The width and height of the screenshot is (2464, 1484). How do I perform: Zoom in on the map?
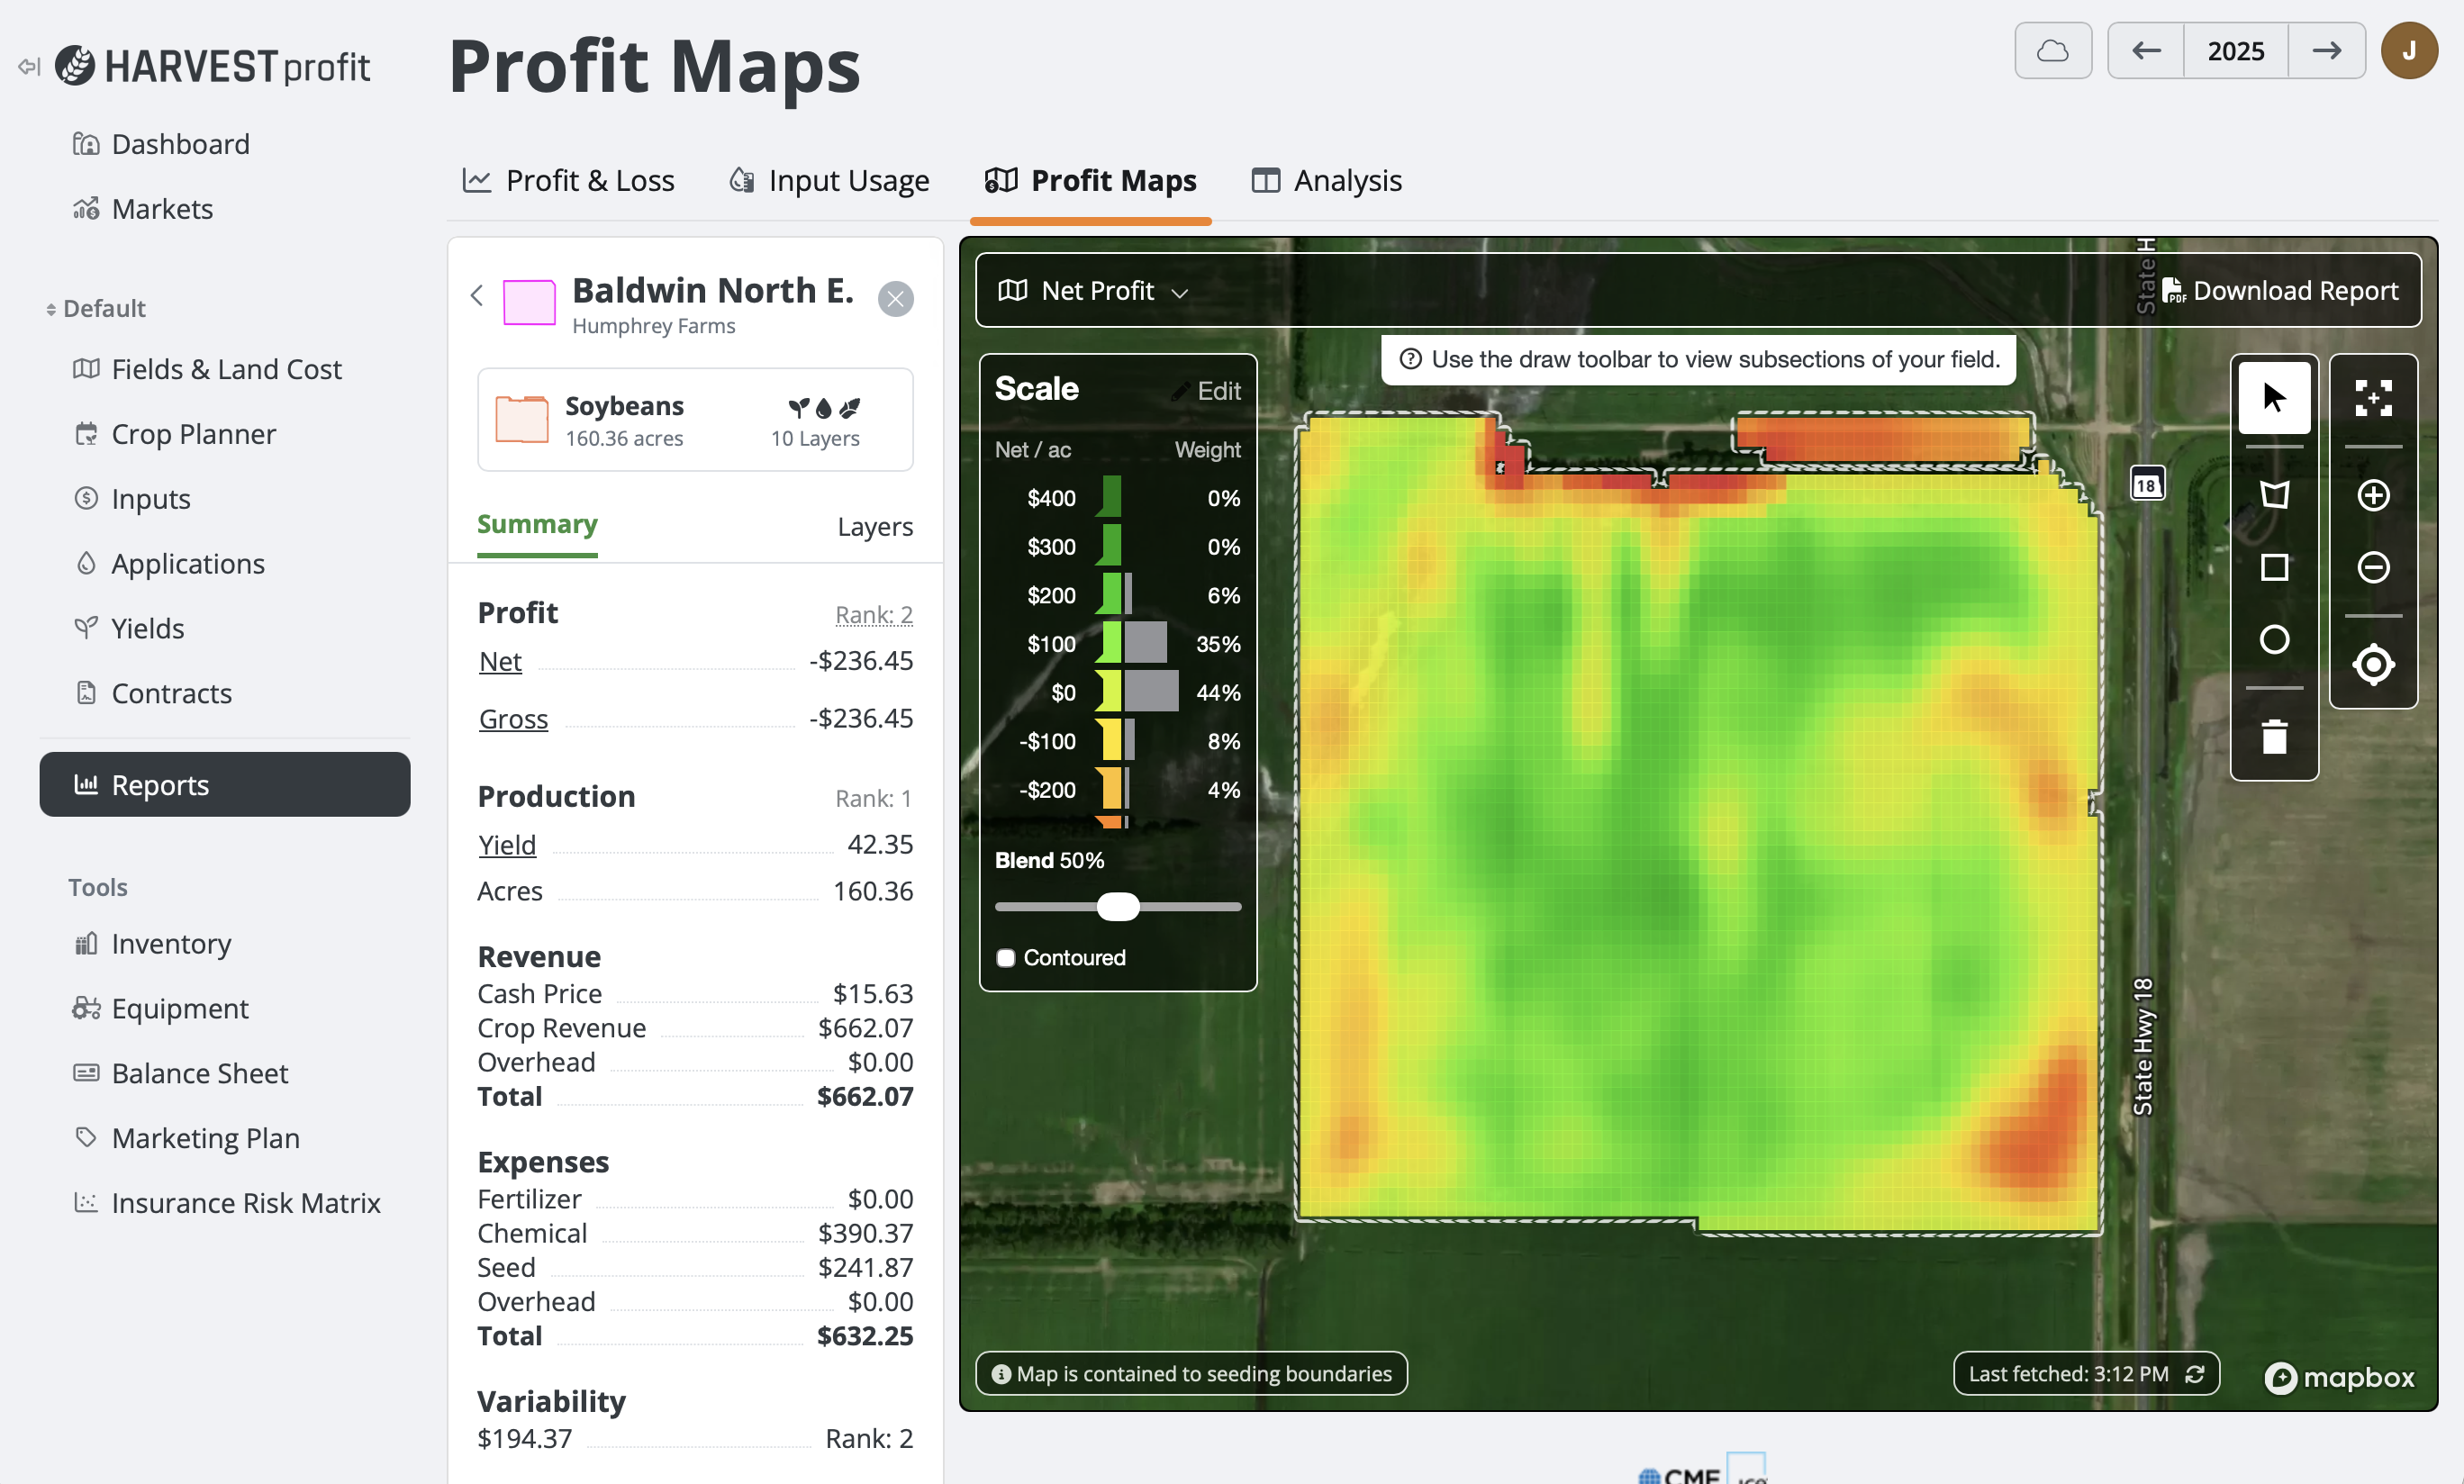pyautogui.click(x=2375, y=494)
